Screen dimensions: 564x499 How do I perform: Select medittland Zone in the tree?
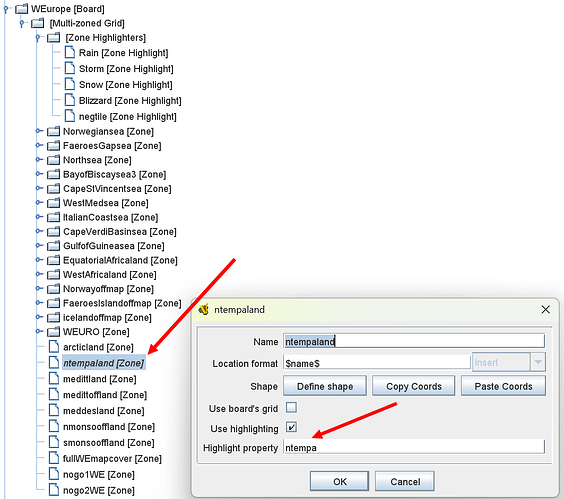click(x=100, y=379)
